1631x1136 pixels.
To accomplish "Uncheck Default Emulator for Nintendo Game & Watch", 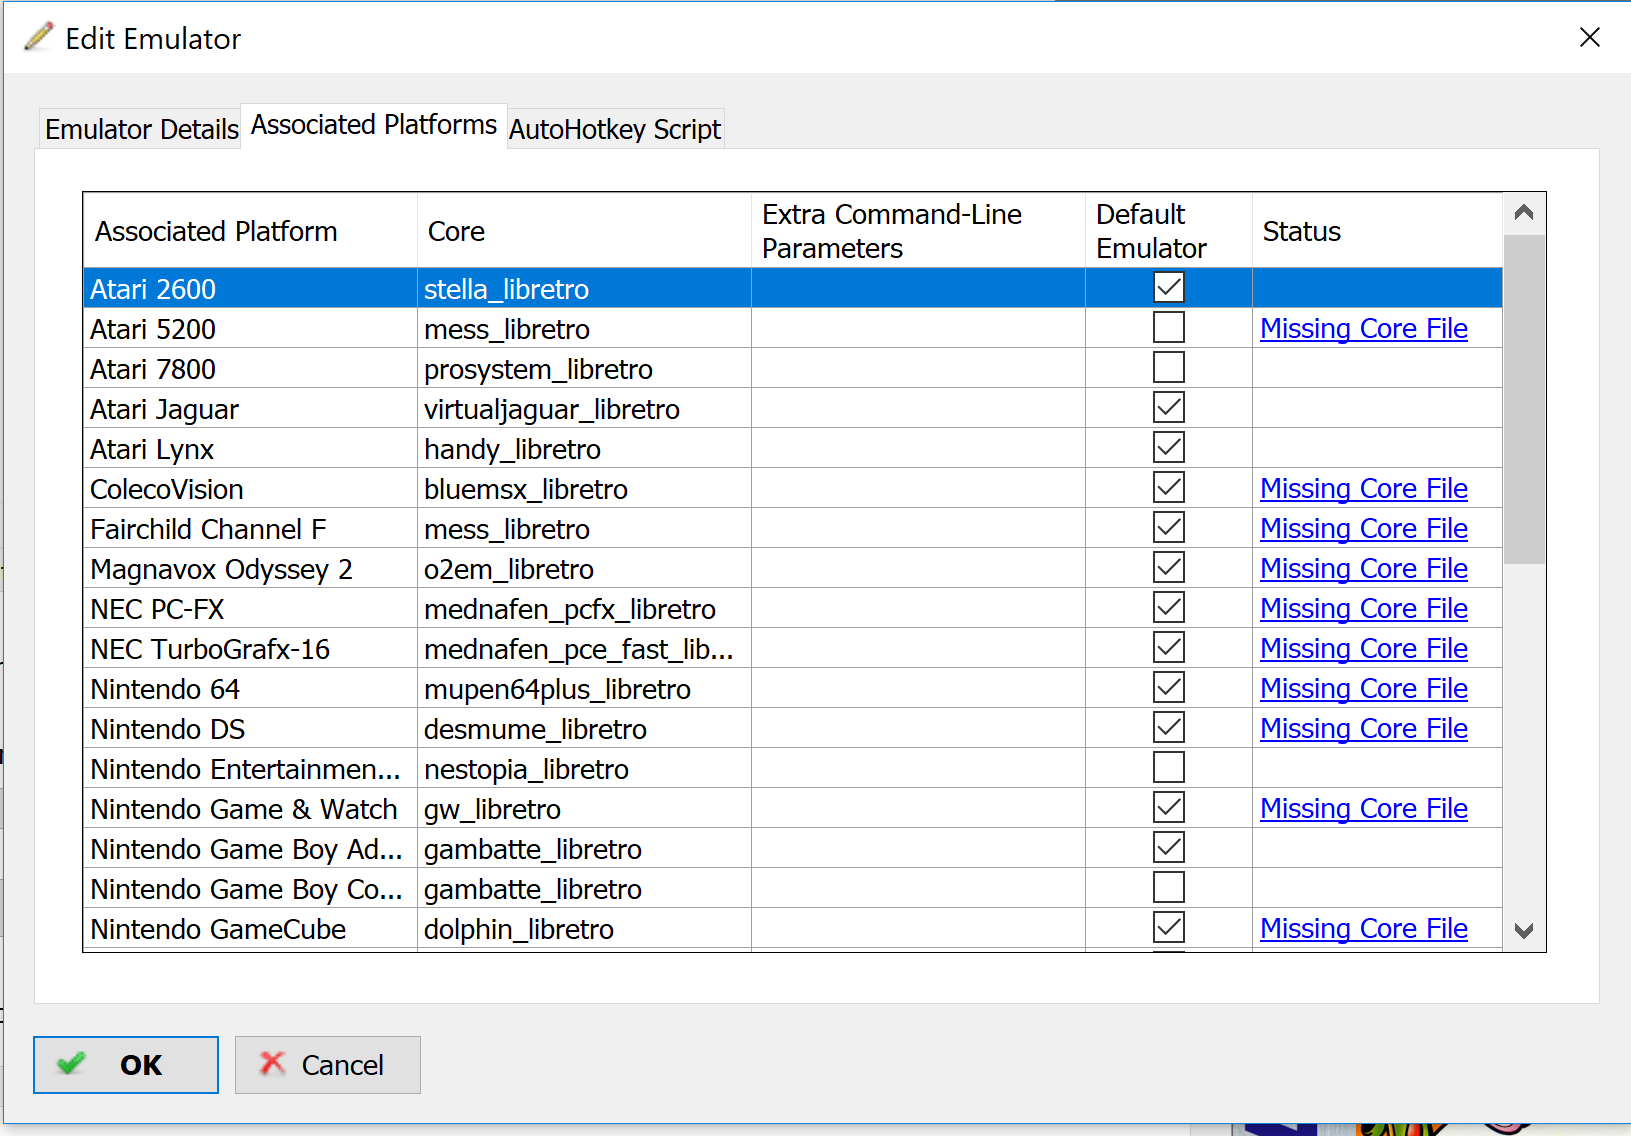I will 1169,808.
